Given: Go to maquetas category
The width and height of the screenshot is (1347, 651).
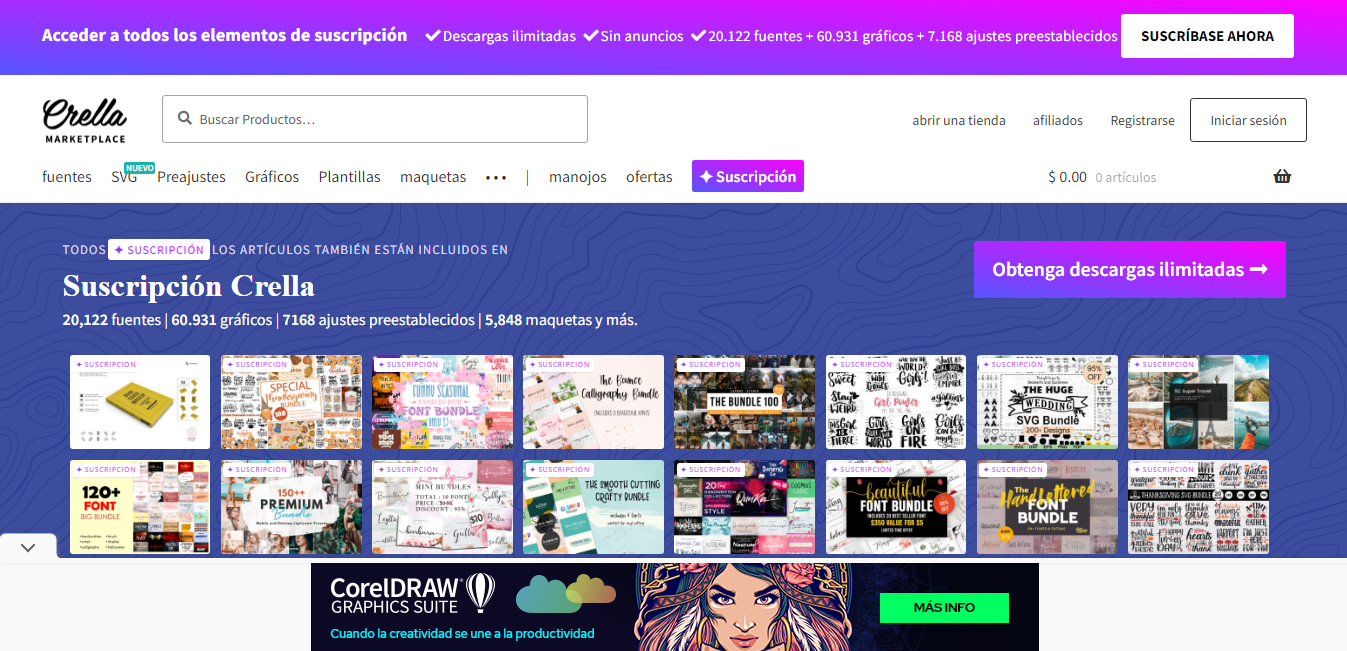Looking at the screenshot, I should point(433,177).
